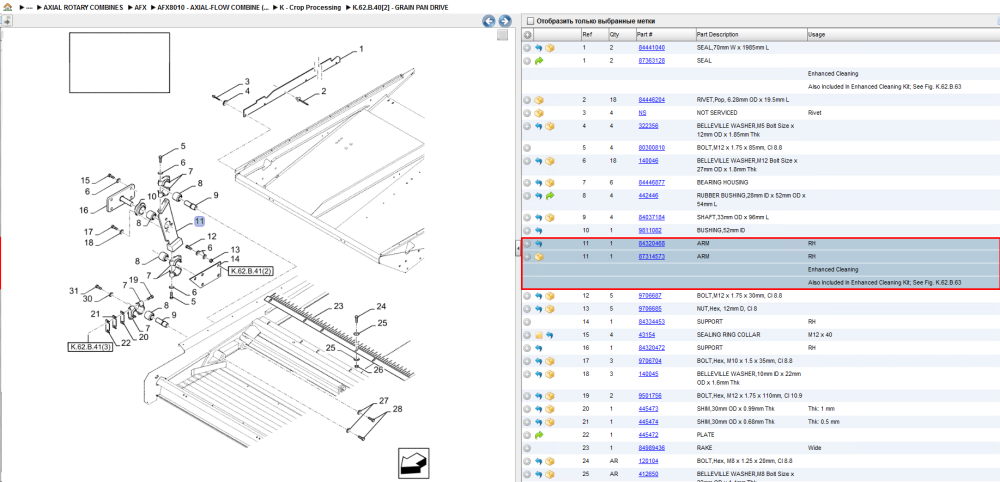
Task: Sort by the Ref column header
Action: [x=585, y=34]
